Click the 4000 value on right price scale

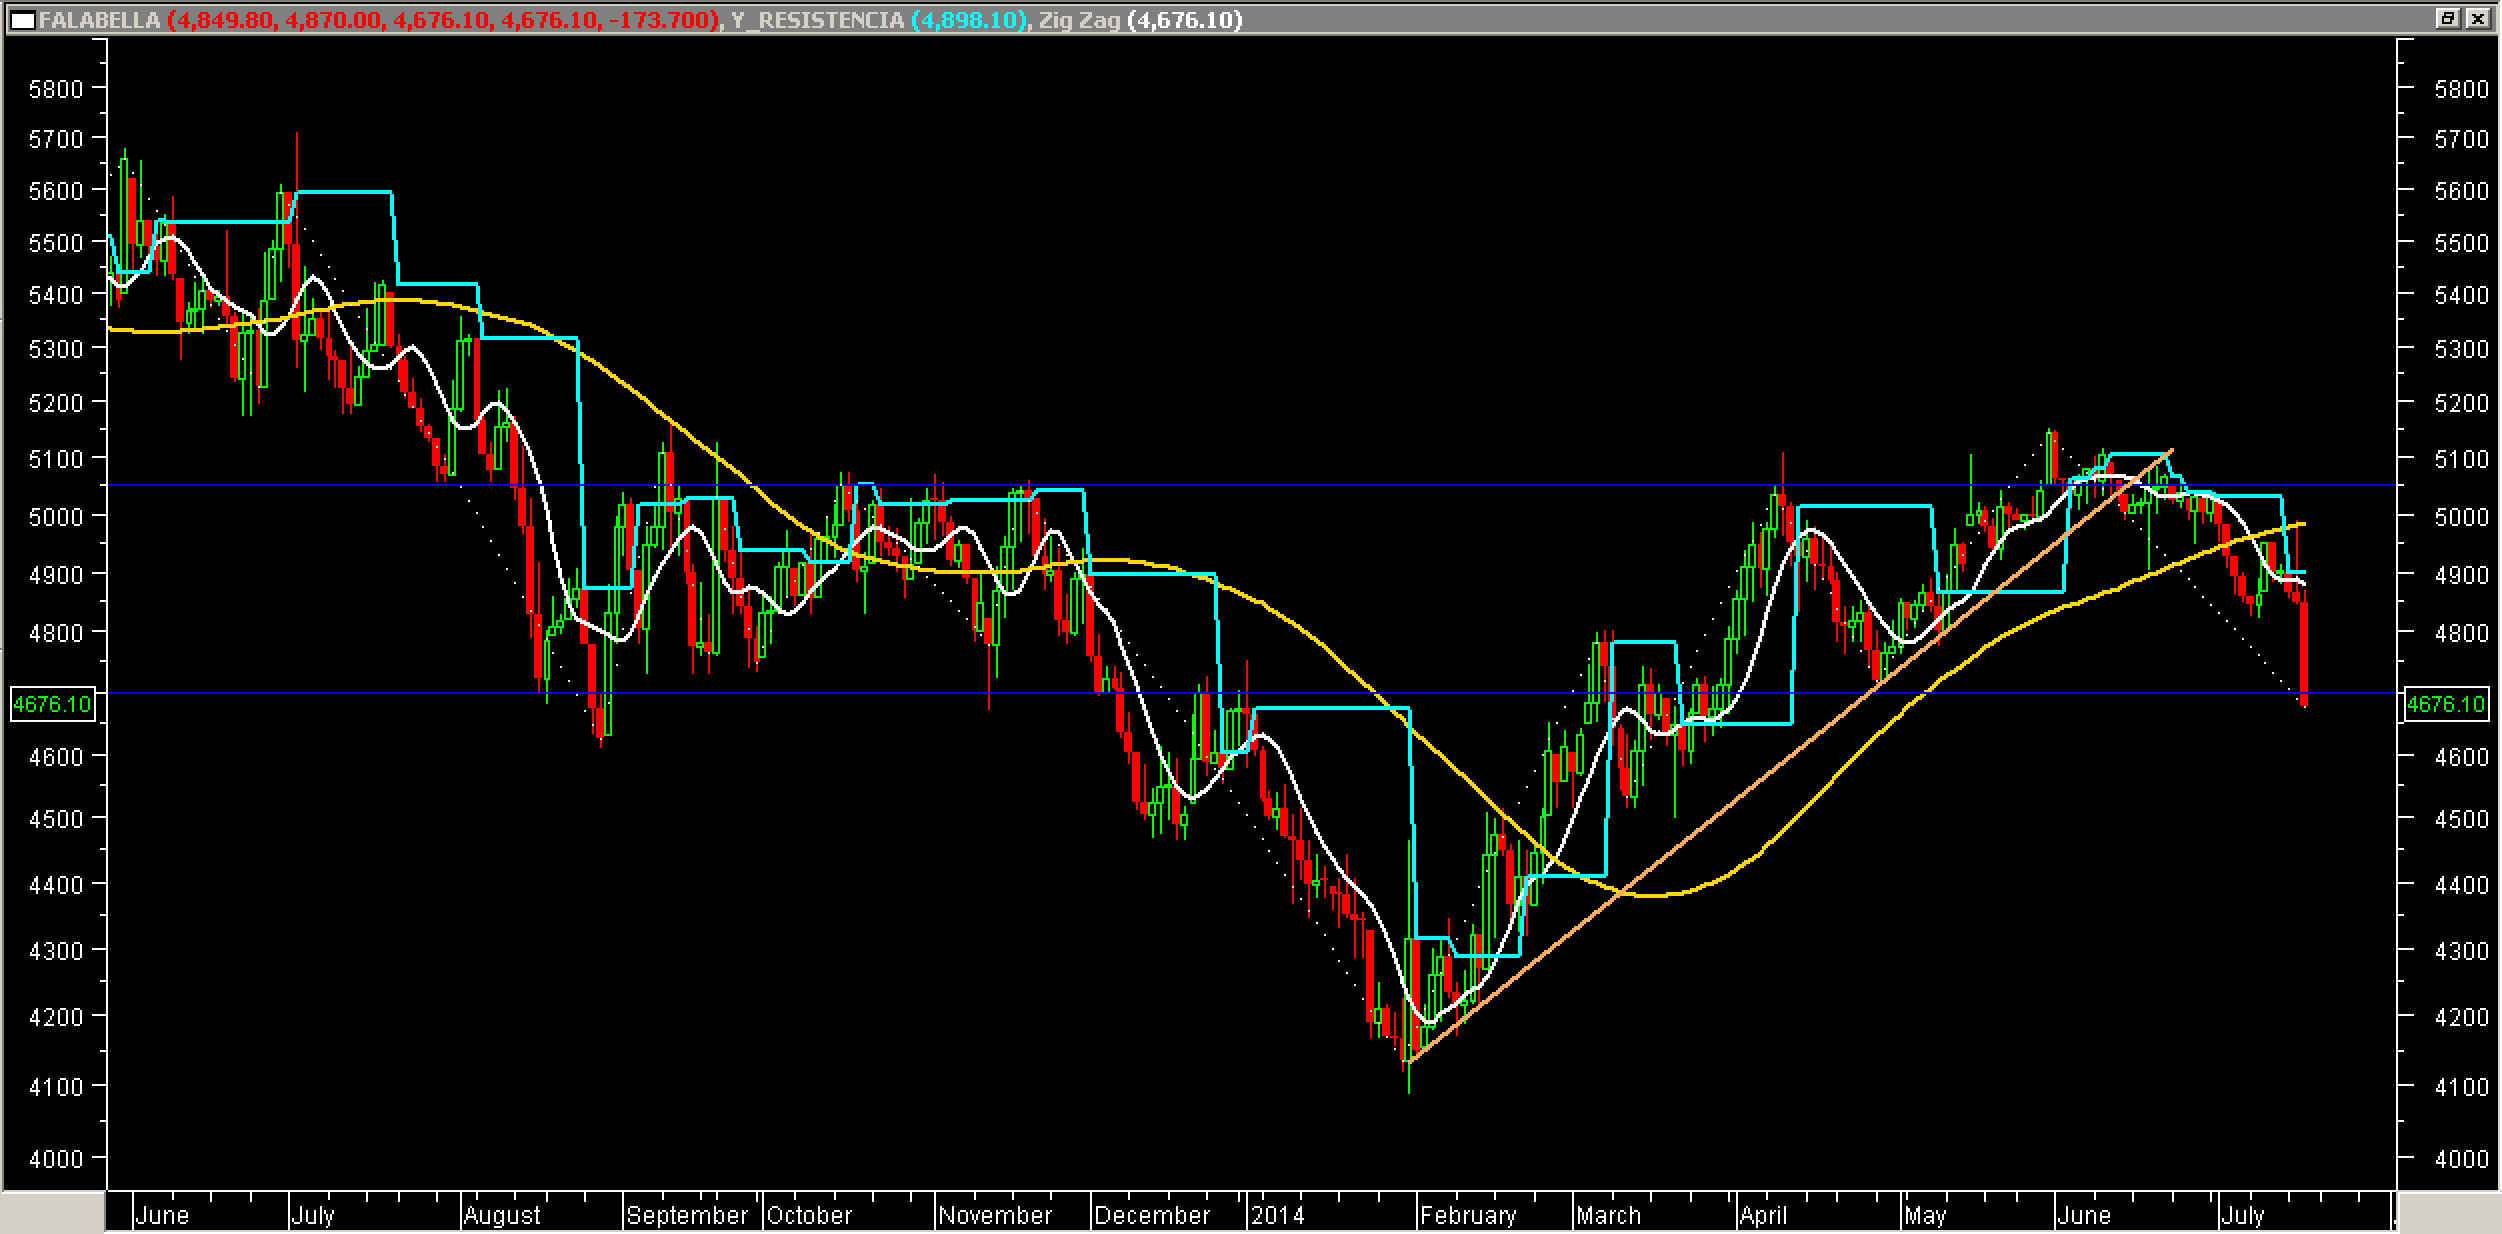[x=2461, y=1159]
